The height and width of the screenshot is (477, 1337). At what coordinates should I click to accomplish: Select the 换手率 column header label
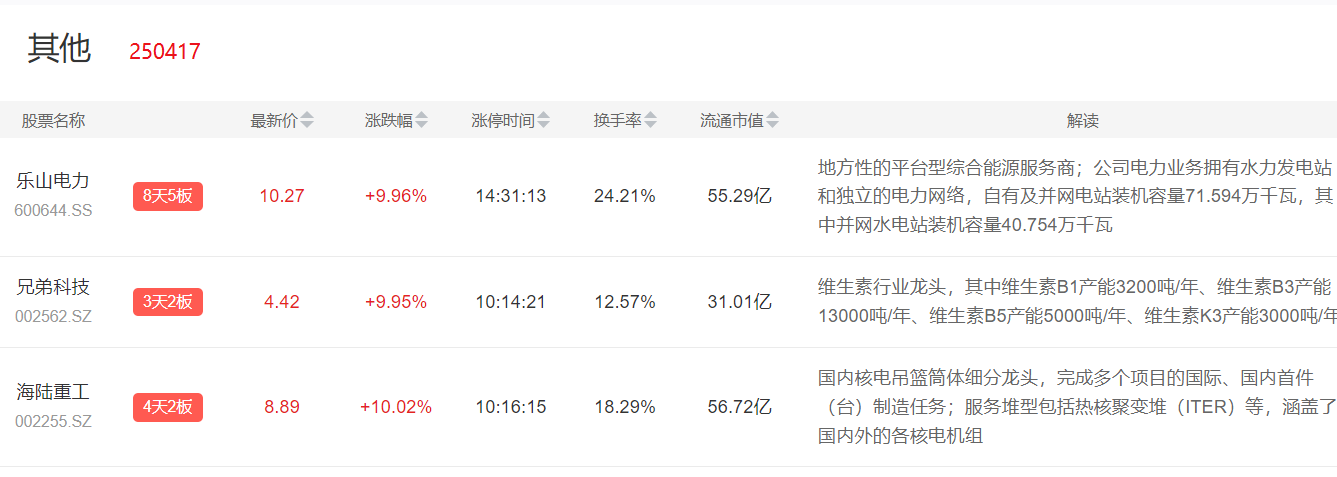[x=617, y=121]
